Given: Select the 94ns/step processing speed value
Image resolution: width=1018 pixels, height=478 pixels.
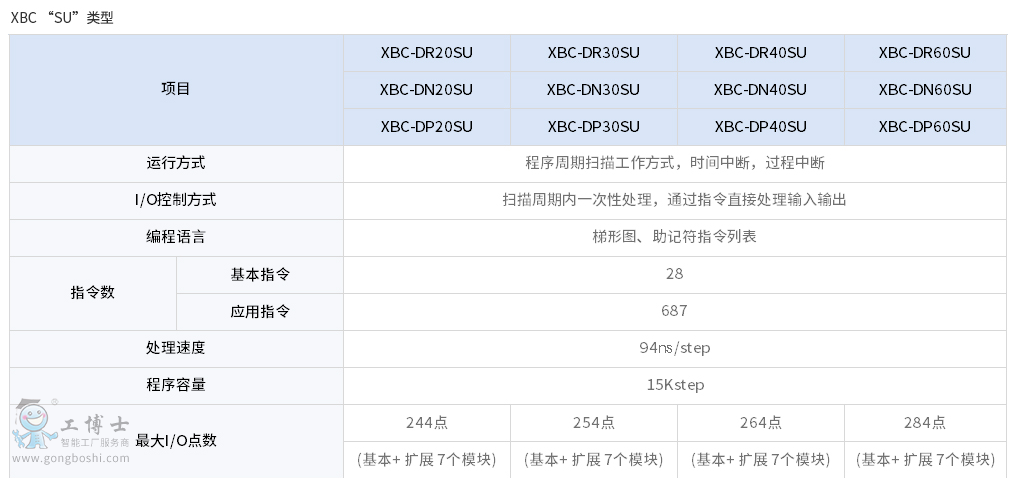Looking at the screenshot, I should pyautogui.click(x=674, y=348).
